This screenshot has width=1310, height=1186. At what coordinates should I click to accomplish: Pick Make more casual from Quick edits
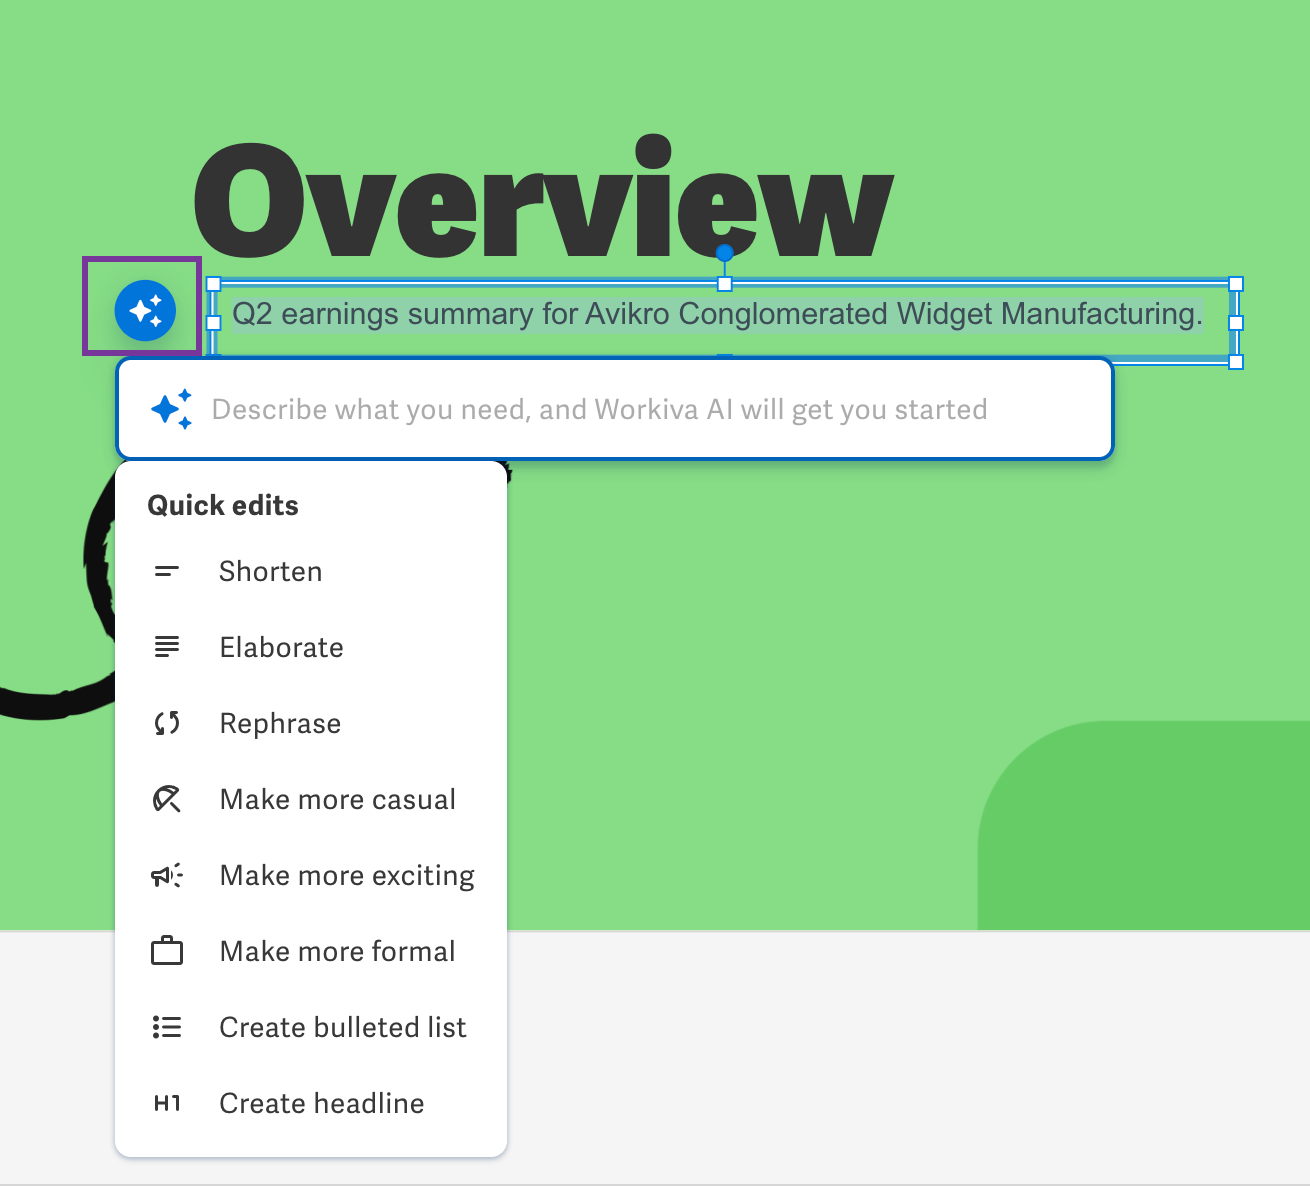(311, 800)
